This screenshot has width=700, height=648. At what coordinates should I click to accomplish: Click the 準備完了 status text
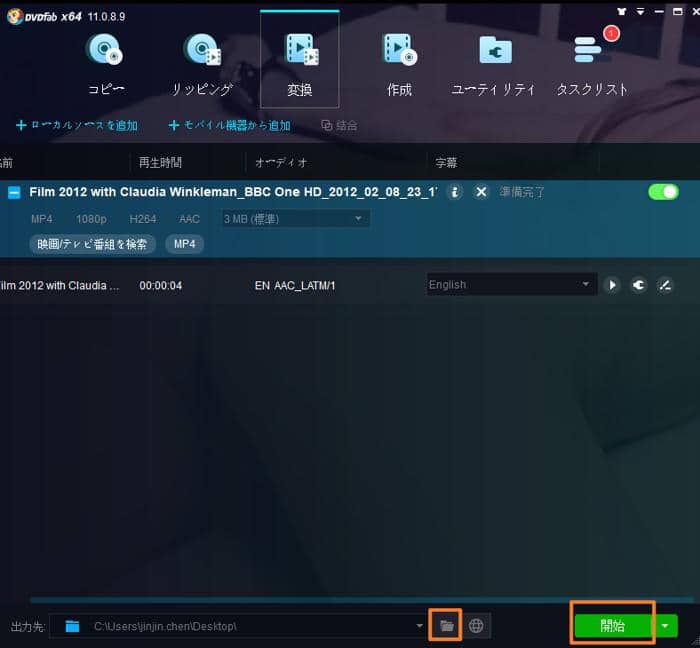pyautogui.click(x=522, y=192)
